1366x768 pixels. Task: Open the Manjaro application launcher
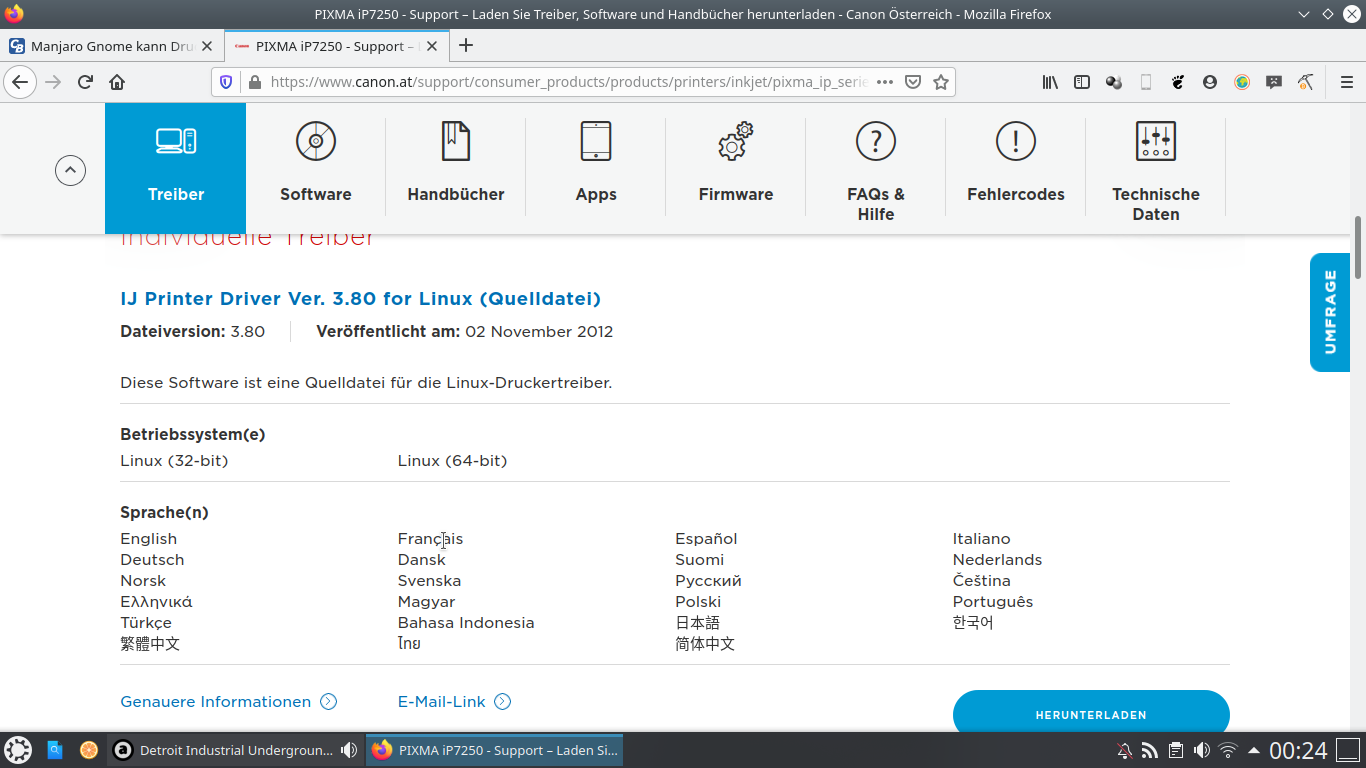click(18, 750)
